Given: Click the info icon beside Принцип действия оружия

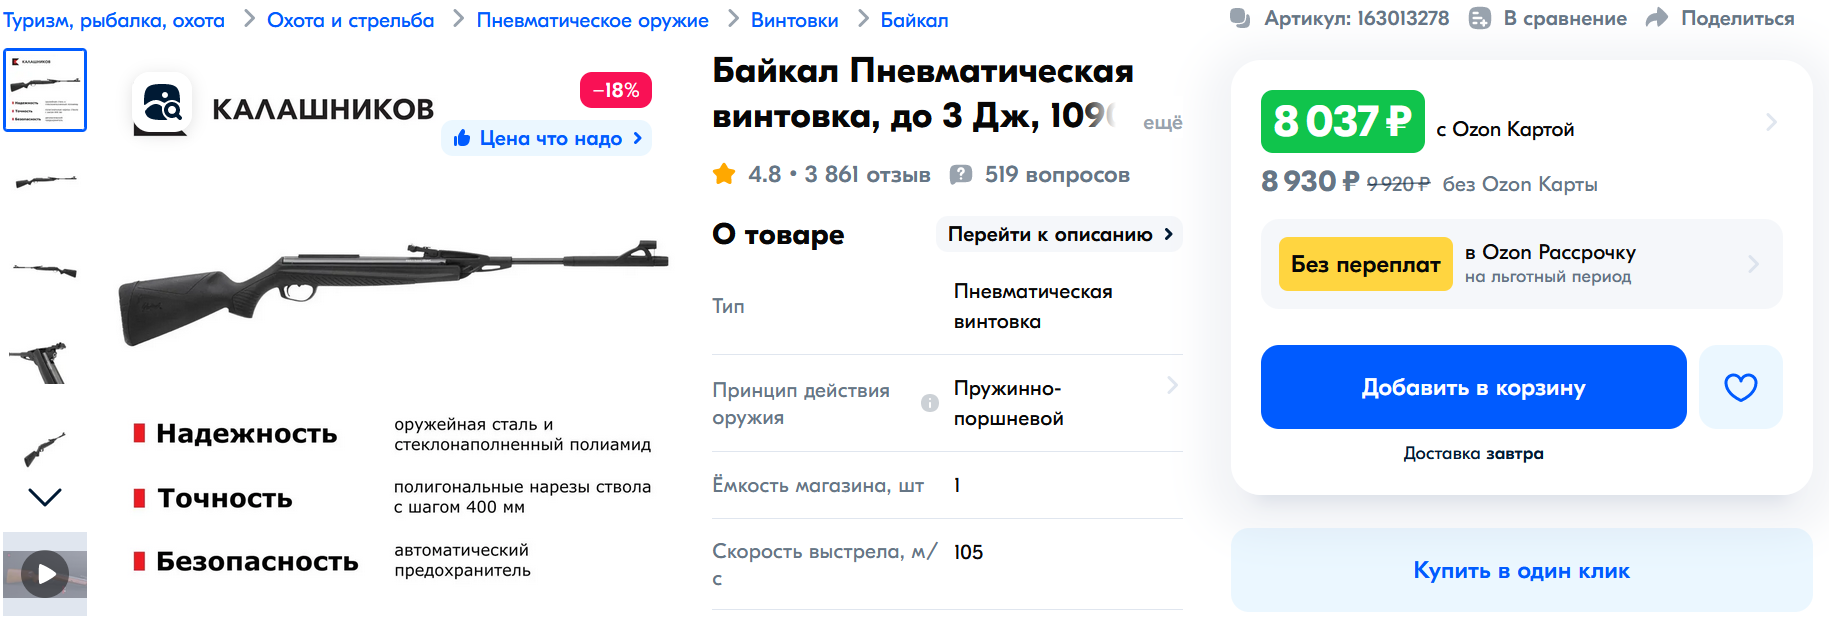Looking at the screenshot, I should (x=930, y=403).
